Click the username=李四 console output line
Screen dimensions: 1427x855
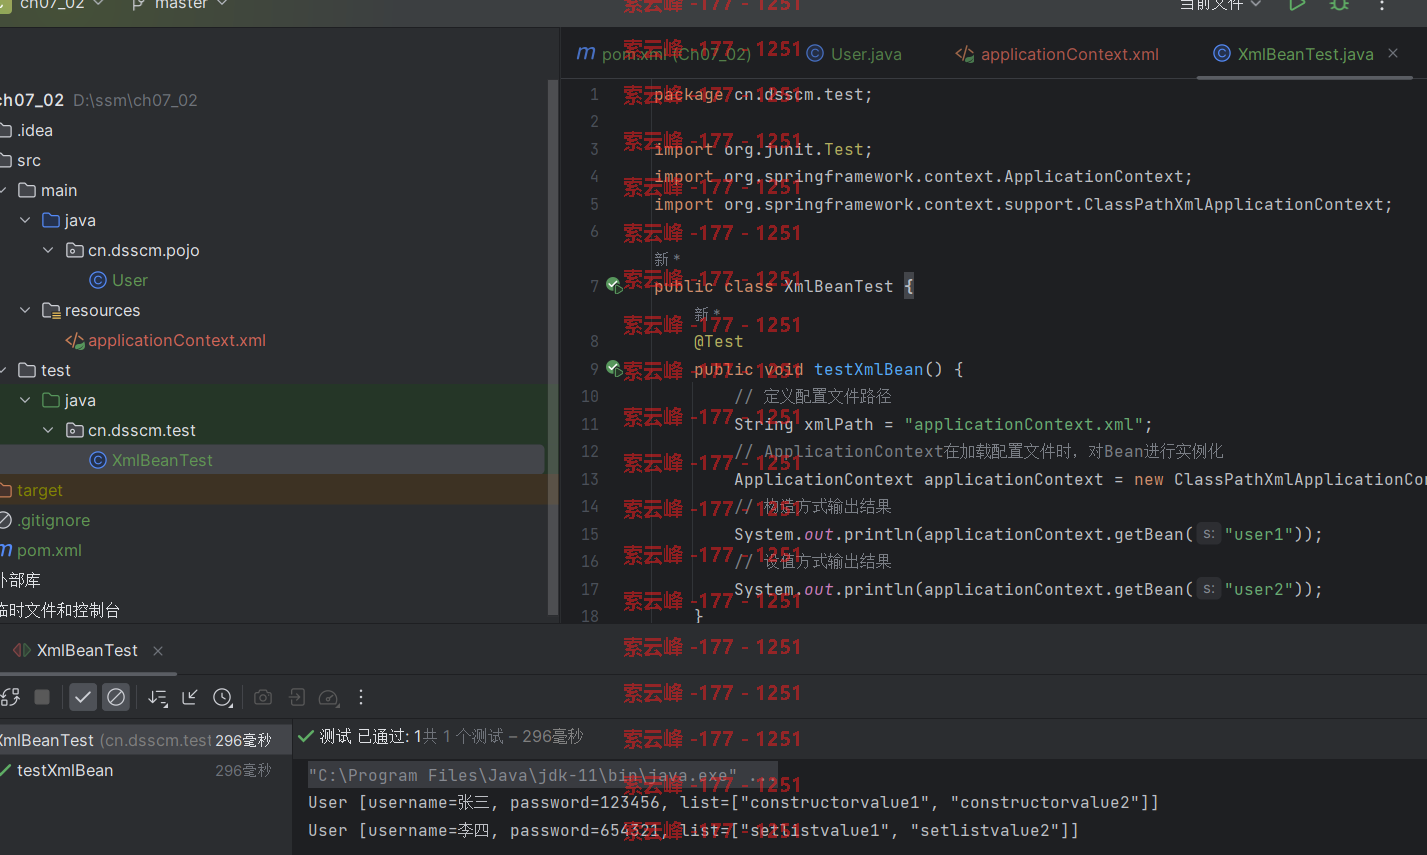(x=693, y=830)
